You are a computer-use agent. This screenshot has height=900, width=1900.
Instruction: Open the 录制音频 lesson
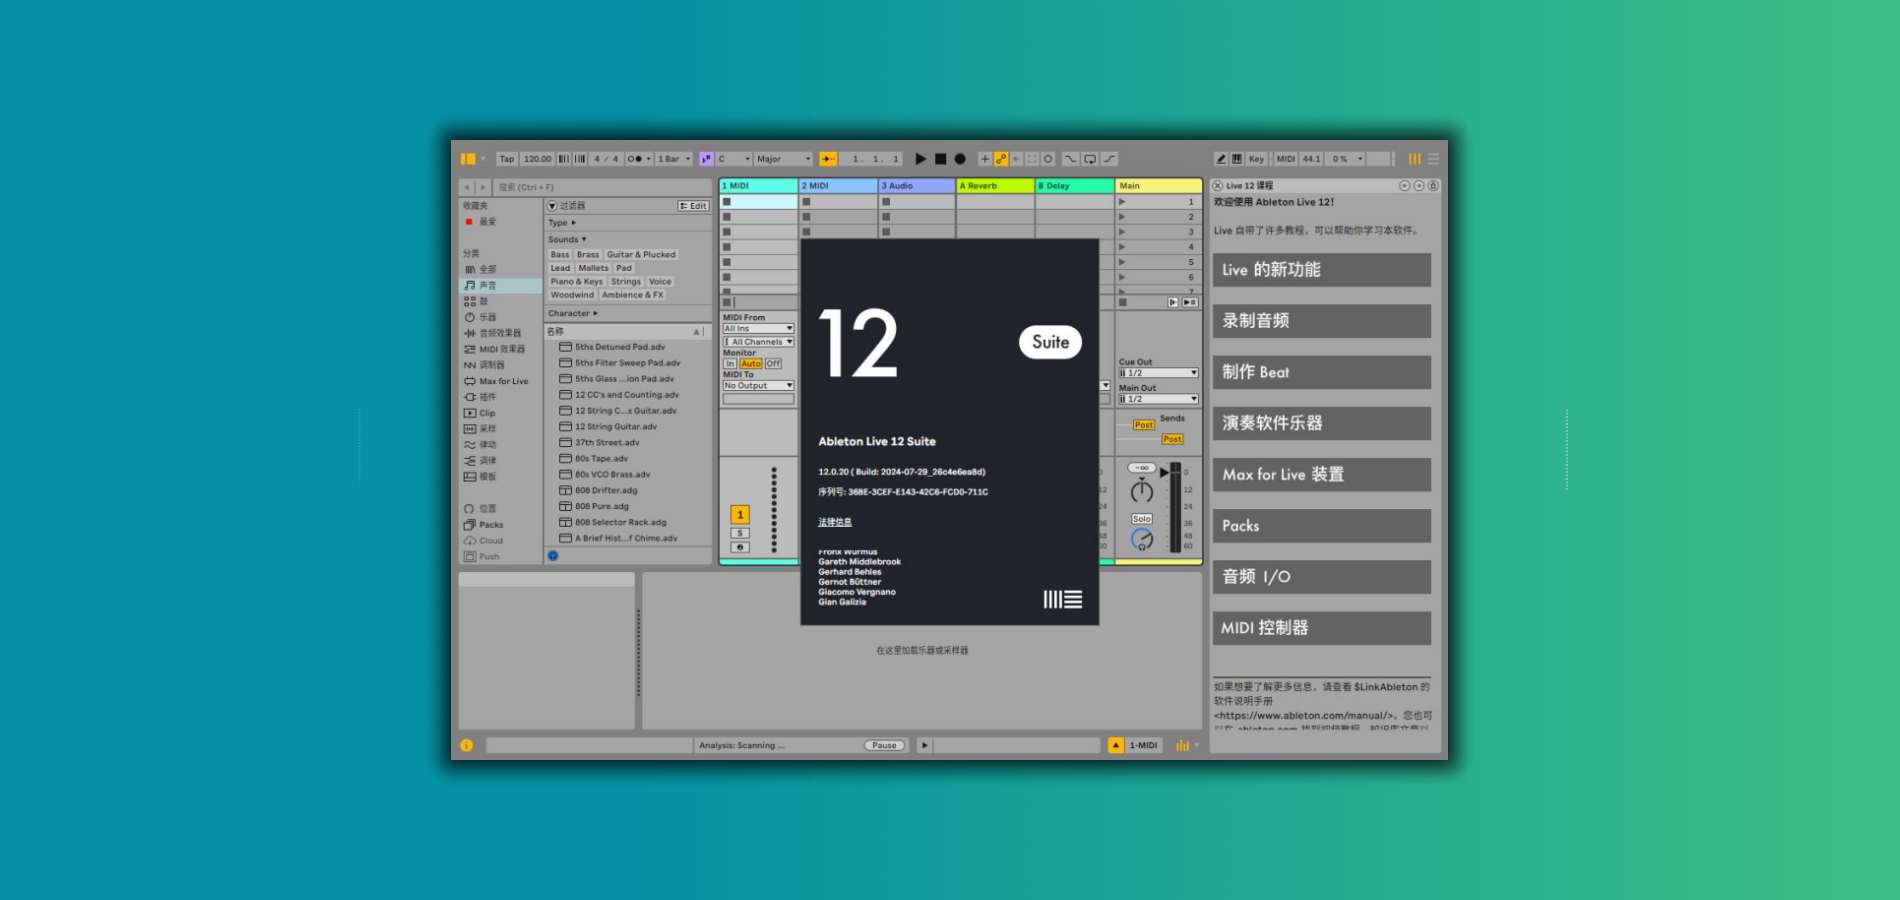click(1321, 321)
